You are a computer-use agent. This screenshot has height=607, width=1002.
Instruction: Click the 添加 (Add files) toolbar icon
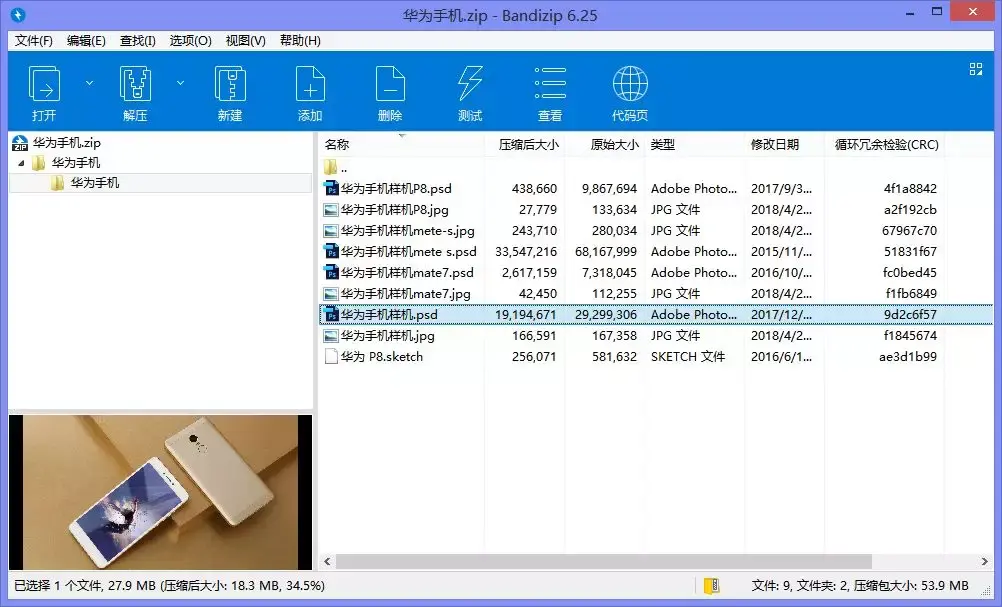(310, 84)
